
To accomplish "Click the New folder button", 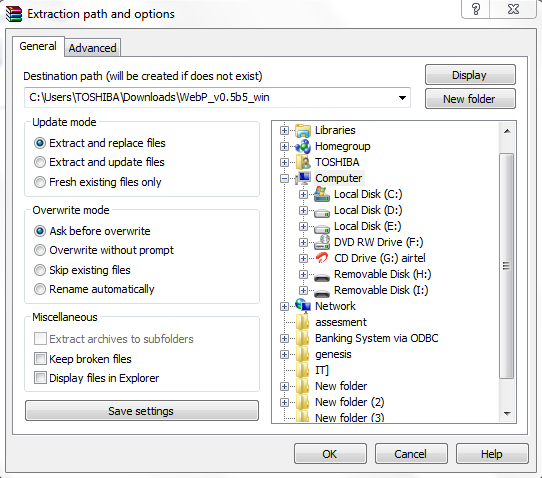I will coord(470,99).
